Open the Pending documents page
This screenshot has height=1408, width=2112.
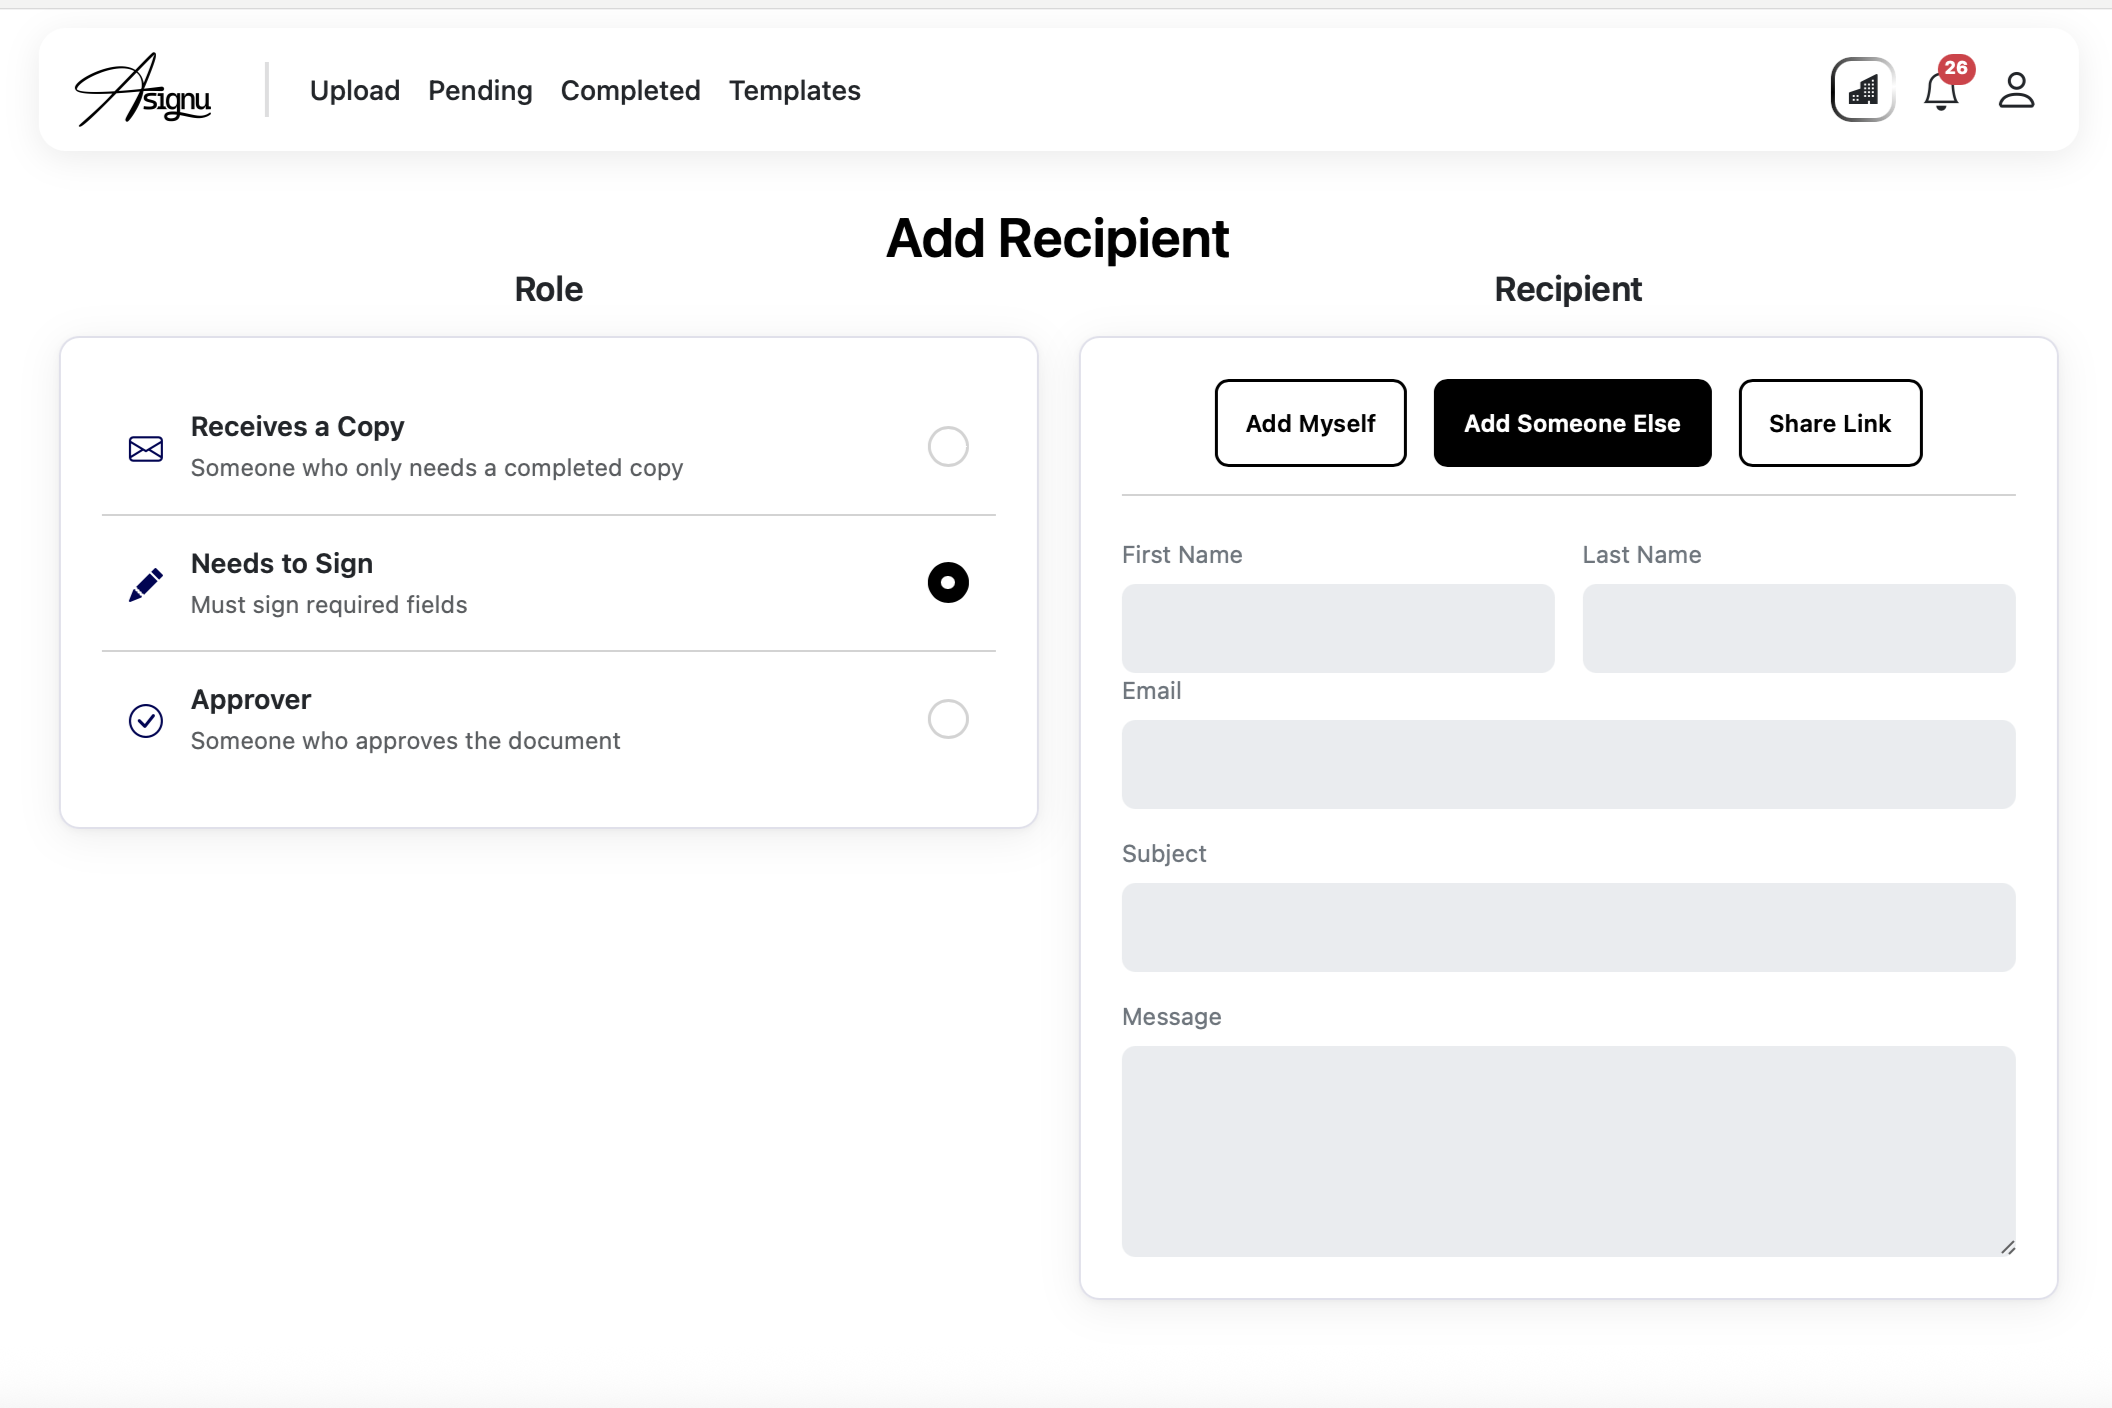tap(480, 90)
